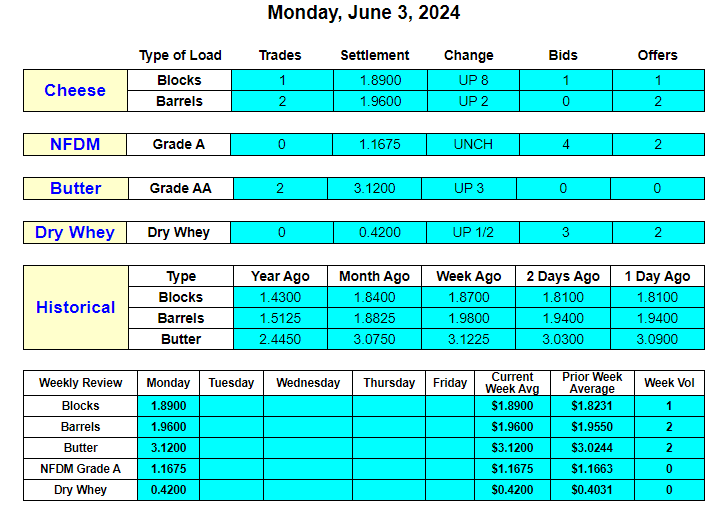This screenshot has height=514, width=723.
Task: Click Butter Week Ago value 3.1225
Action: click(x=468, y=339)
